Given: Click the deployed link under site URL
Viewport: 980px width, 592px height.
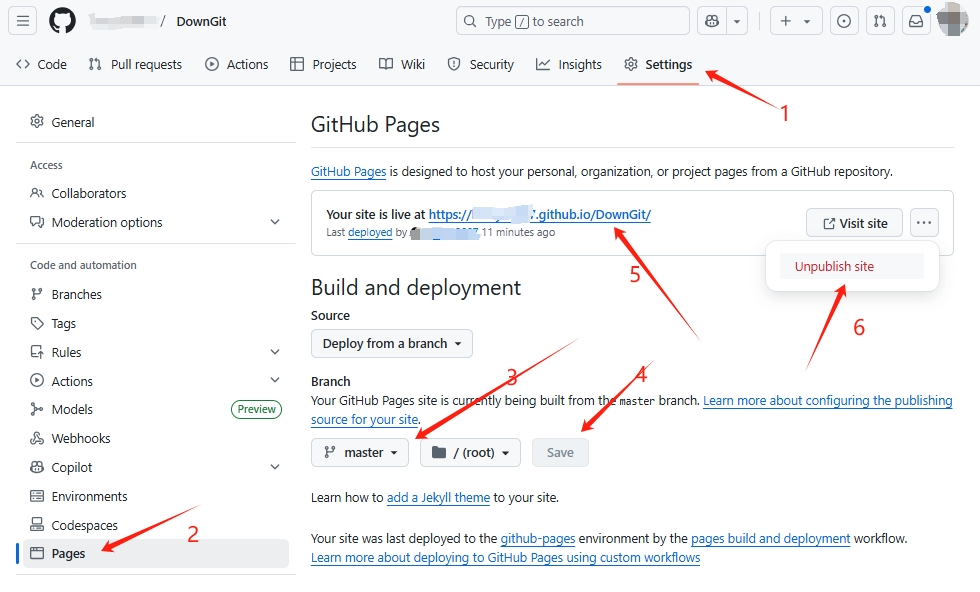Looking at the screenshot, I should (x=370, y=232).
